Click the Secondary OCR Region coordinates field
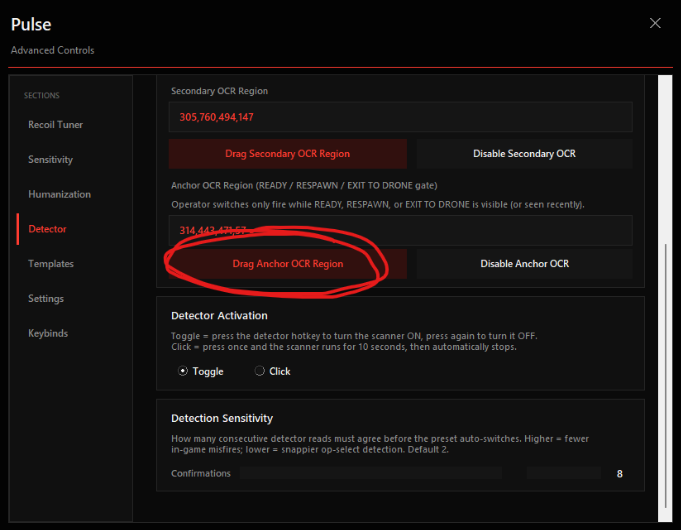 tap(400, 117)
